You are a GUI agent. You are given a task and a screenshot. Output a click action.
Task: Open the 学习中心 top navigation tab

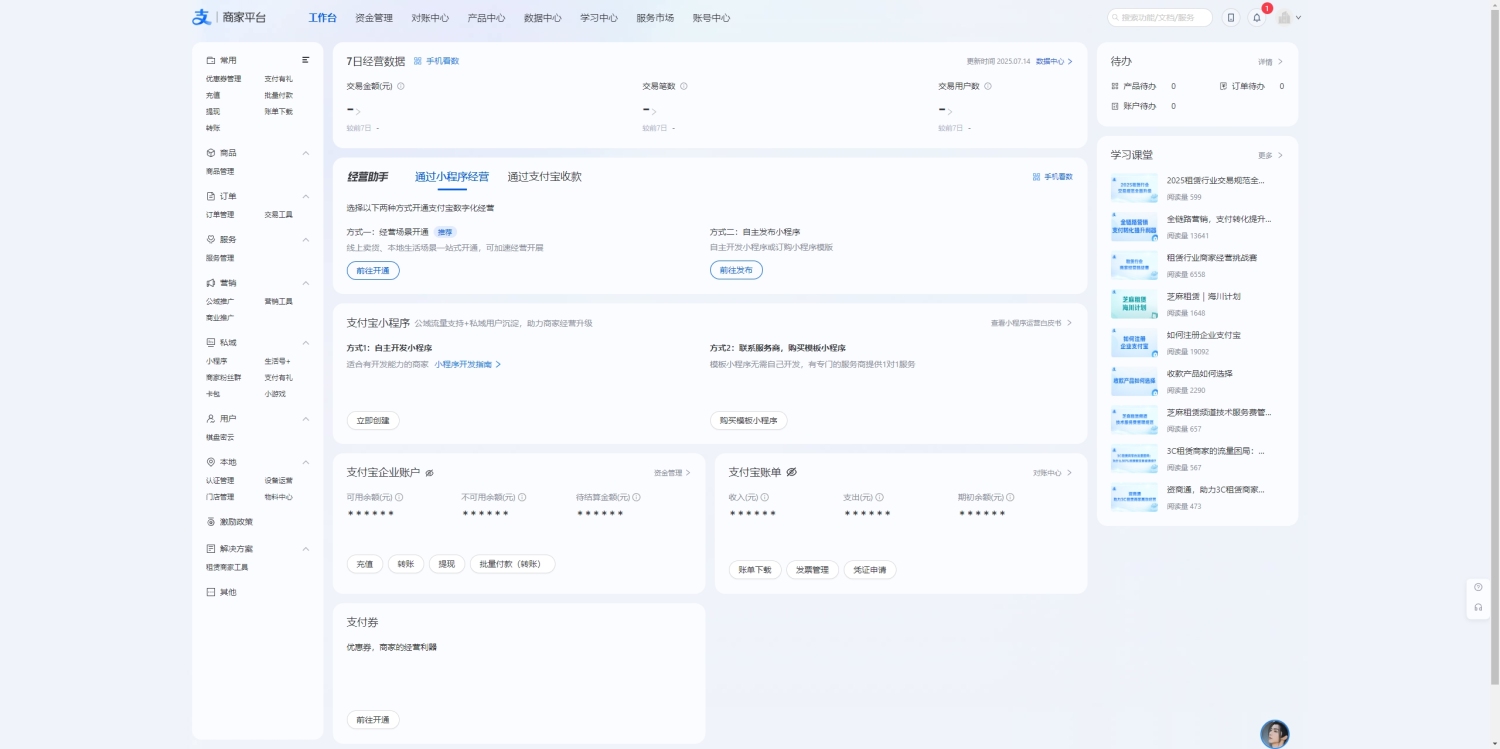point(599,18)
